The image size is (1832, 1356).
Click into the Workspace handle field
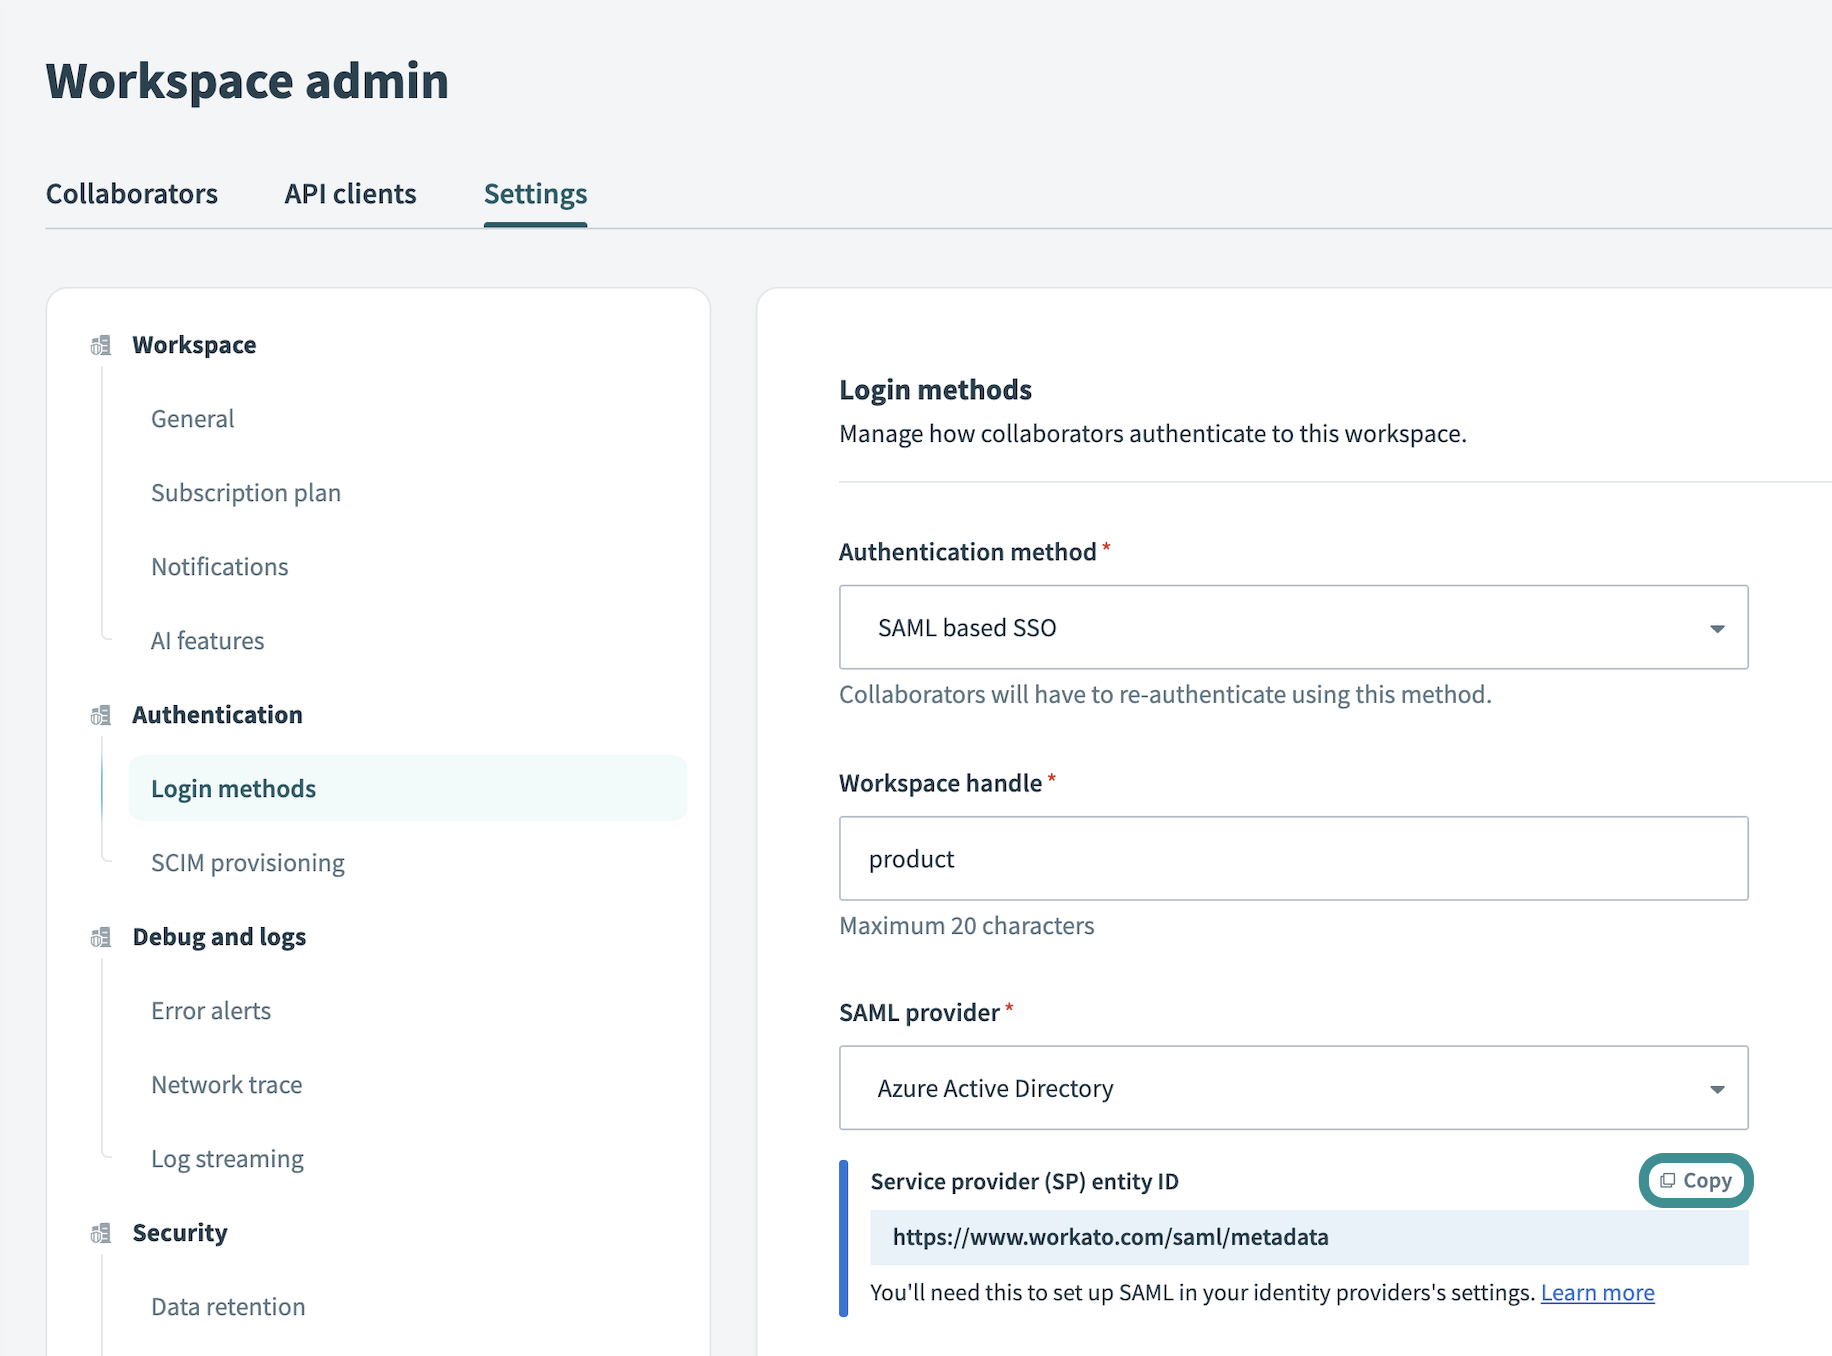tap(1292, 858)
